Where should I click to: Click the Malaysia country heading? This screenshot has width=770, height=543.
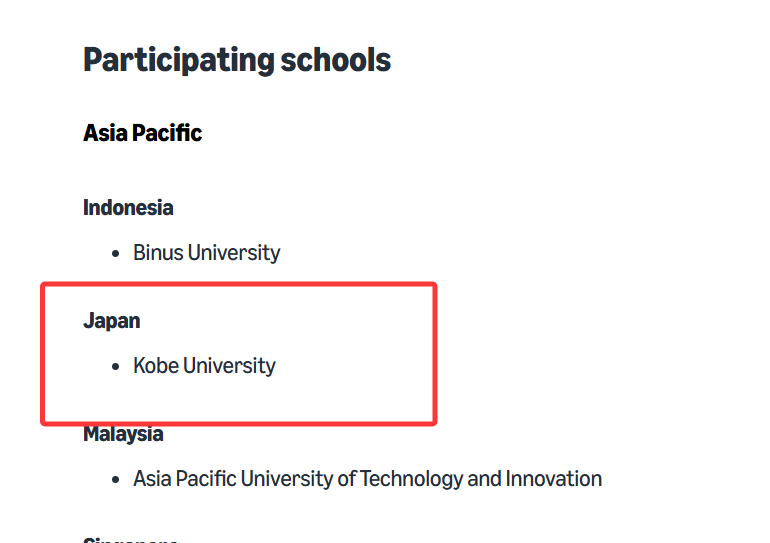click(123, 434)
